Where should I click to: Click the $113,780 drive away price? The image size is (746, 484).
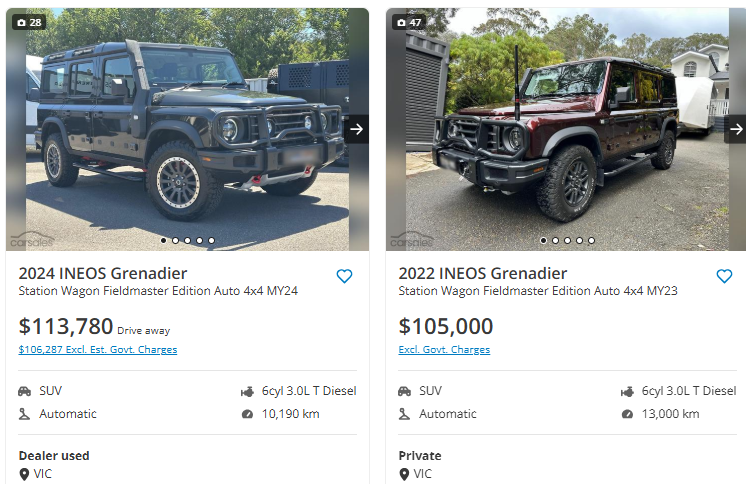pyautogui.click(x=66, y=326)
